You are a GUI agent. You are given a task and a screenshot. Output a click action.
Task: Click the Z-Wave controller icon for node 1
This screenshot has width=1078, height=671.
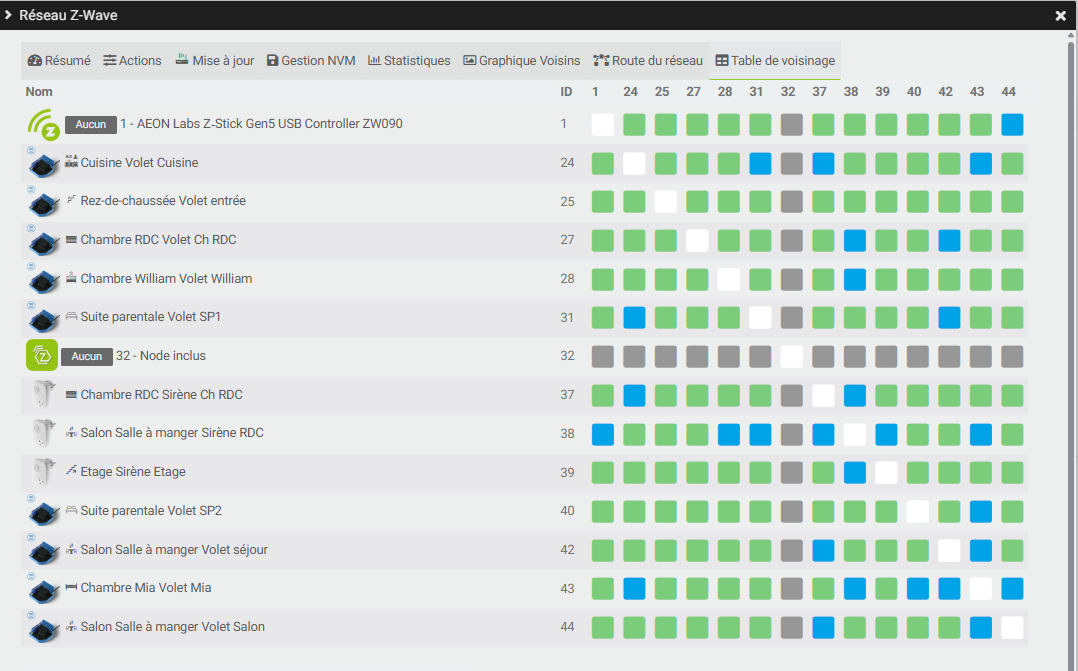pyautogui.click(x=42, y=125)
